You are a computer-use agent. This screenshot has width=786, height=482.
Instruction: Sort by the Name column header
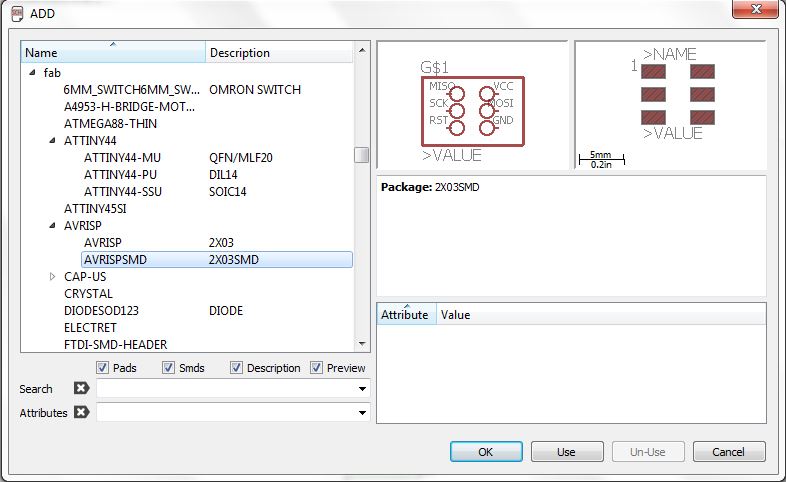pos(113,52)
